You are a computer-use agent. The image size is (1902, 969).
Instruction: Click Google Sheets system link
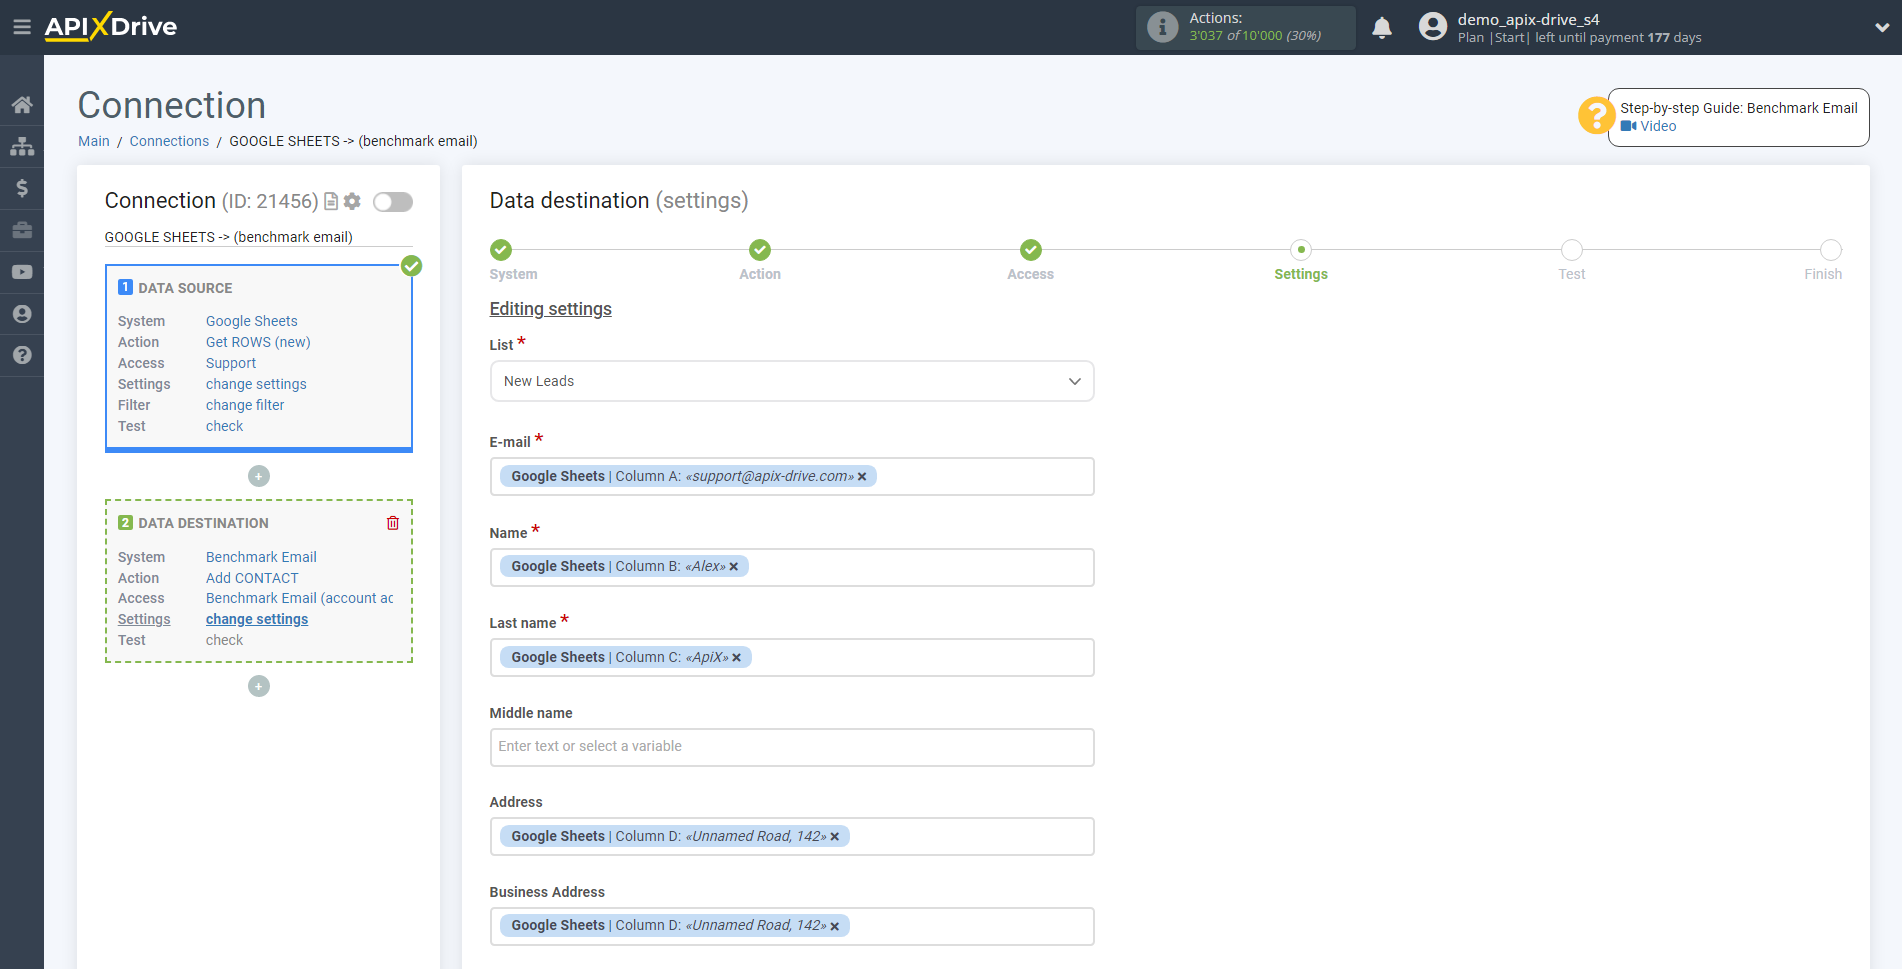(252, 321)
